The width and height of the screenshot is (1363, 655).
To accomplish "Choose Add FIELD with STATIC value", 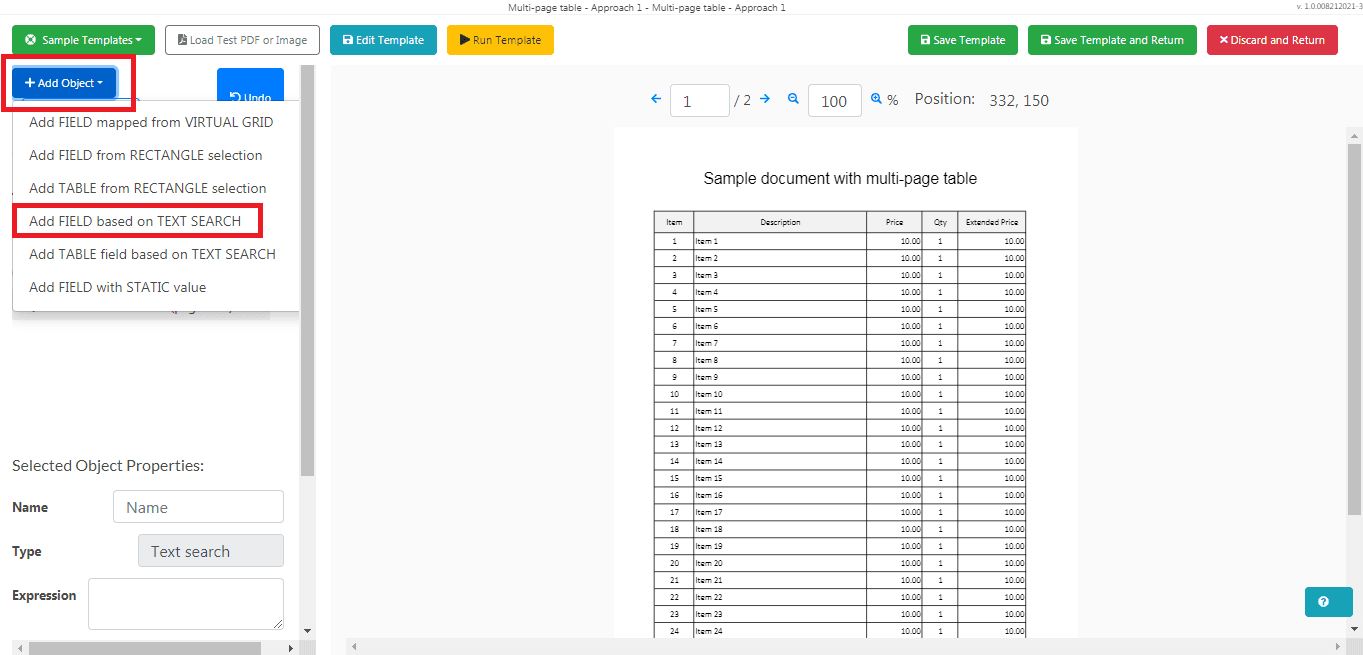I will [117, 287].
